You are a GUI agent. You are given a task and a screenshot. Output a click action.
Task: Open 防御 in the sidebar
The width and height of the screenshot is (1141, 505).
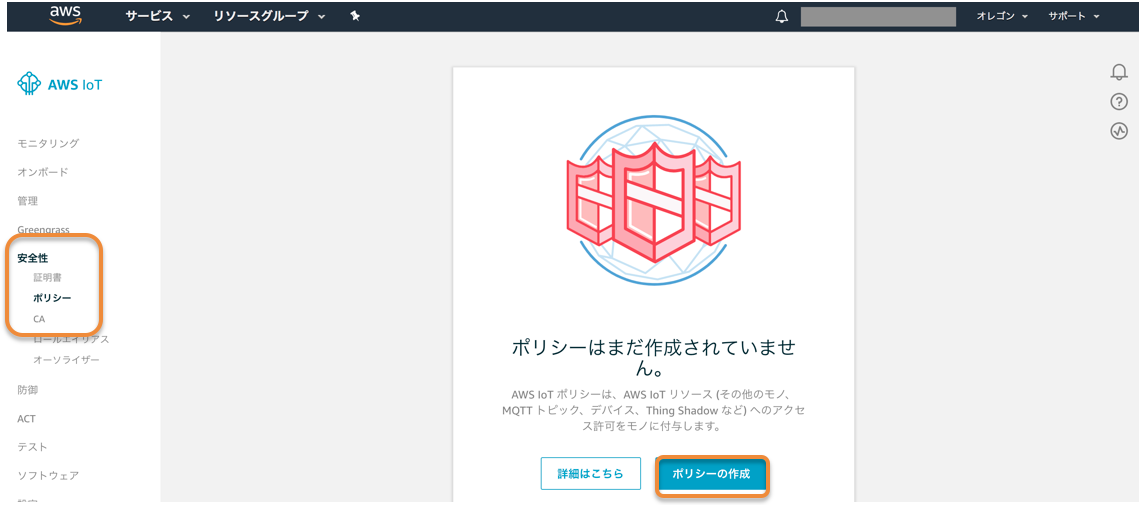click(28, 390)
